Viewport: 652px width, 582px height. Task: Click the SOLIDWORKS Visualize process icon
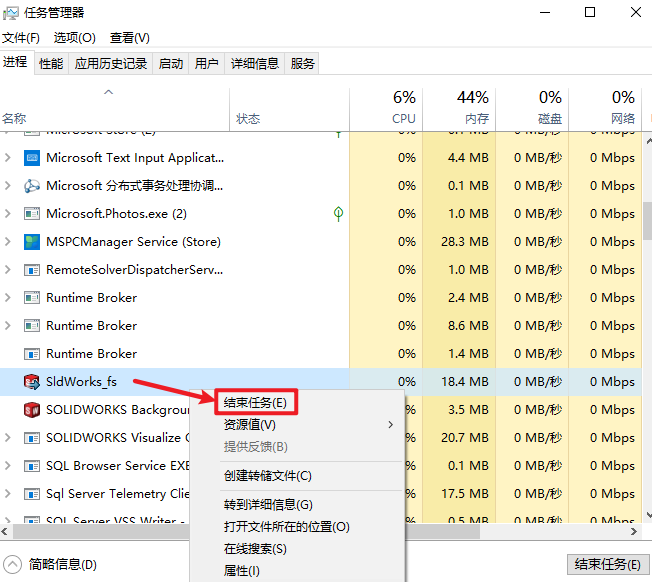[x=31, y=437]
